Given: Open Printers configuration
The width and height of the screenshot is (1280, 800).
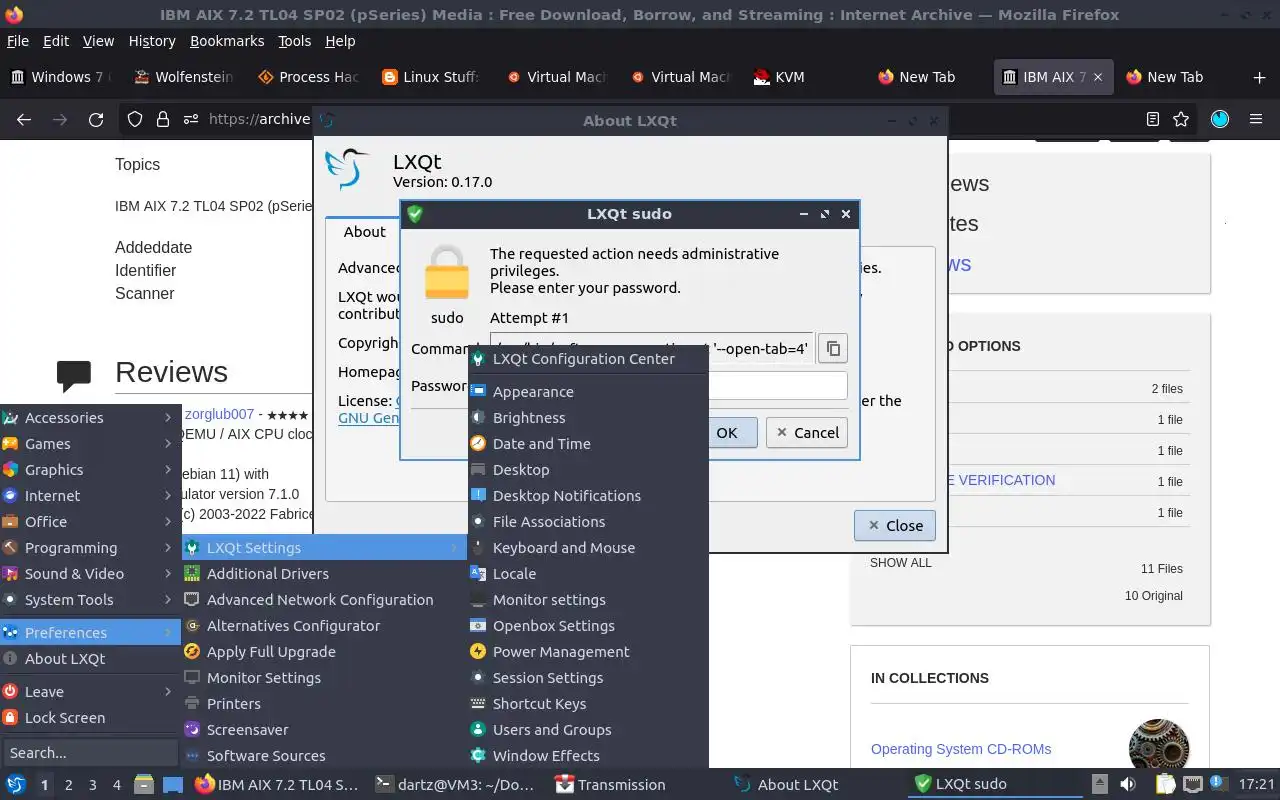Looking at the screenshot, I should point(325,704).
